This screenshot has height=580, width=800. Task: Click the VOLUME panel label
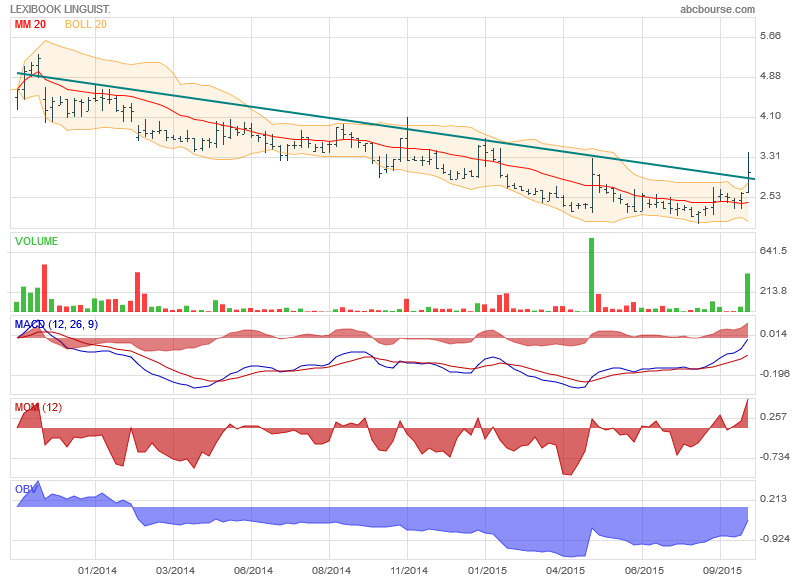[36, 241]
